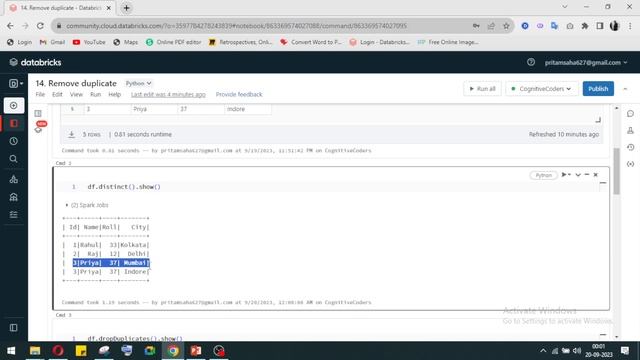640x360 pixels.
Task: Open Data icon in left sidebar
Action: (x=13, y=179)
